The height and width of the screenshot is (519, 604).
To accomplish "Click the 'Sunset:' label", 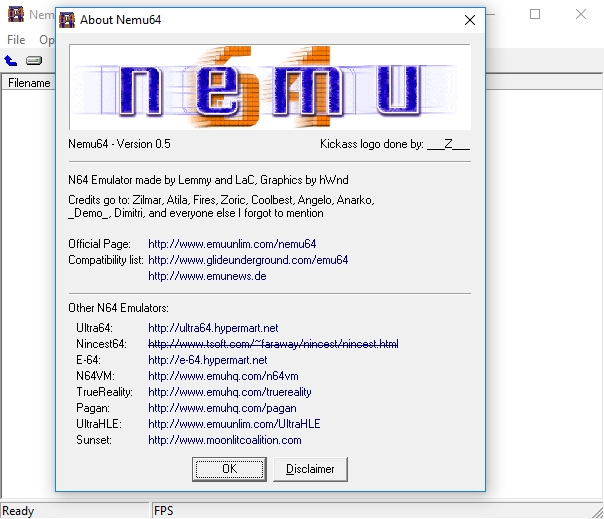I will [x=94, y=440].
